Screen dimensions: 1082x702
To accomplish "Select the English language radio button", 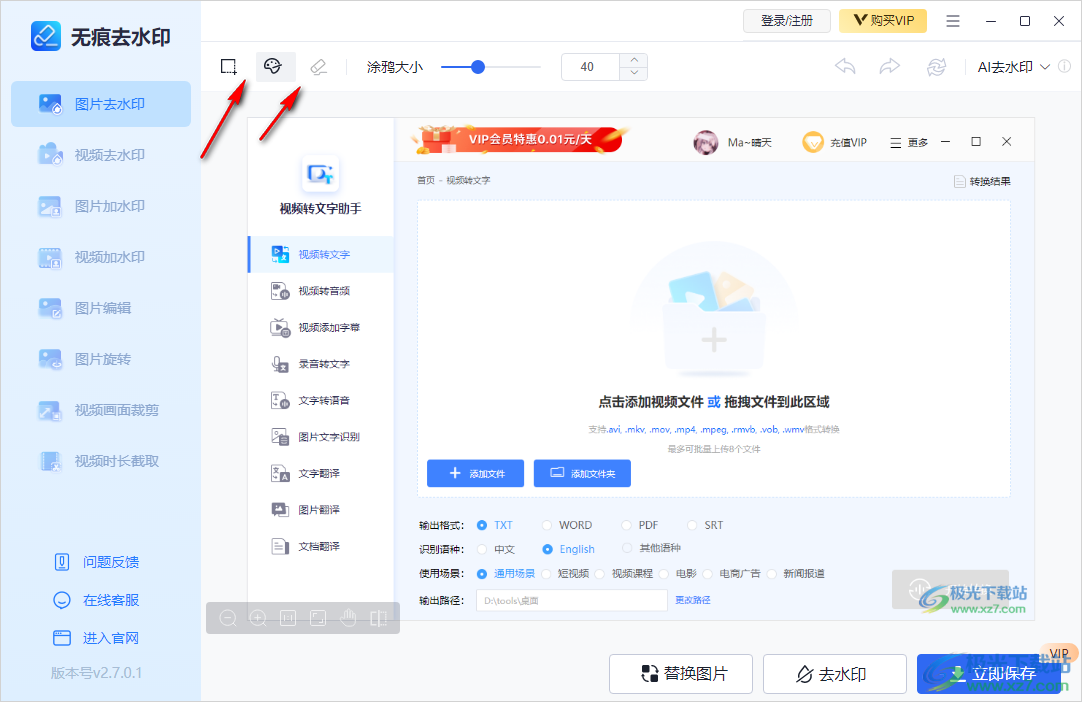I will pyautogui.click(x=547, y=549).
